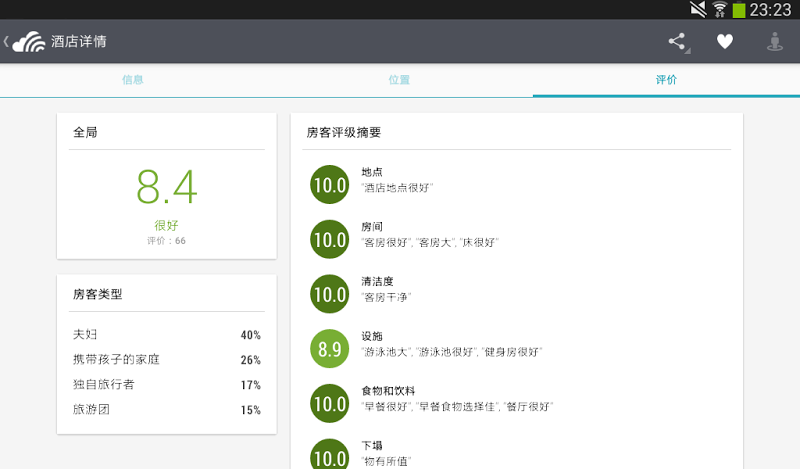This screenshot has width=800, height=469.
Task: Tap the quote line starting "游泳池大"
Action: point(452,352)
